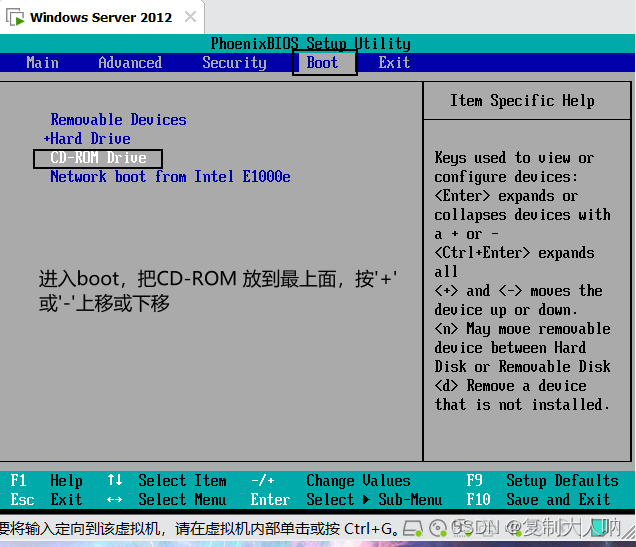Image resolution: width=636 pixels, height=547 pixels.
Task: Click the Windows Server 2012 VM tab icon
Action: tap(15, 17)
